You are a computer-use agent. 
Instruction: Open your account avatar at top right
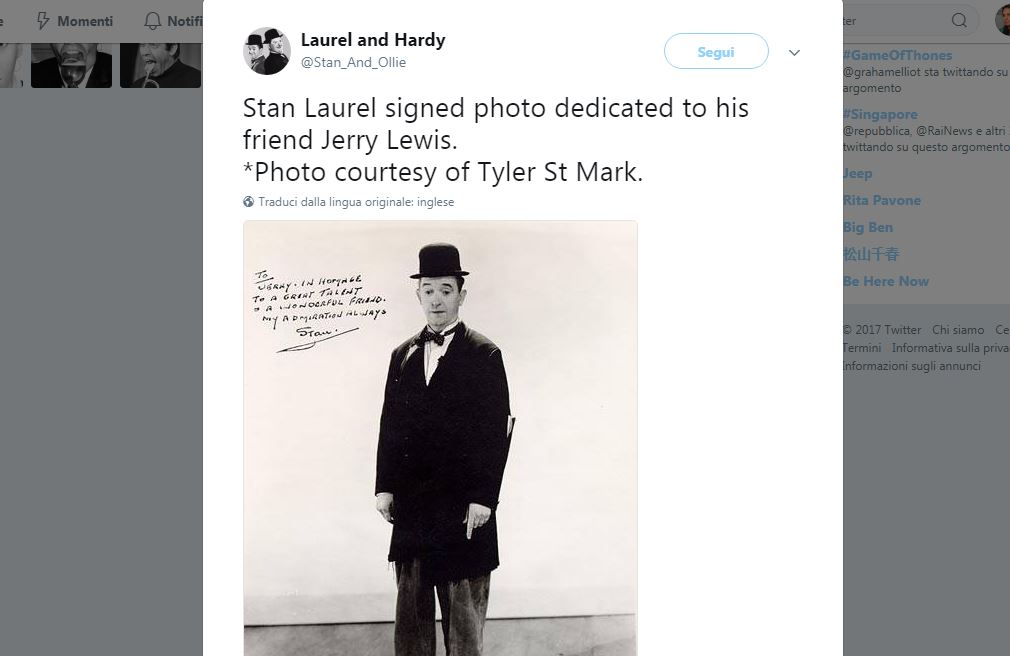pyautogui.click(x=1002, y=20)
